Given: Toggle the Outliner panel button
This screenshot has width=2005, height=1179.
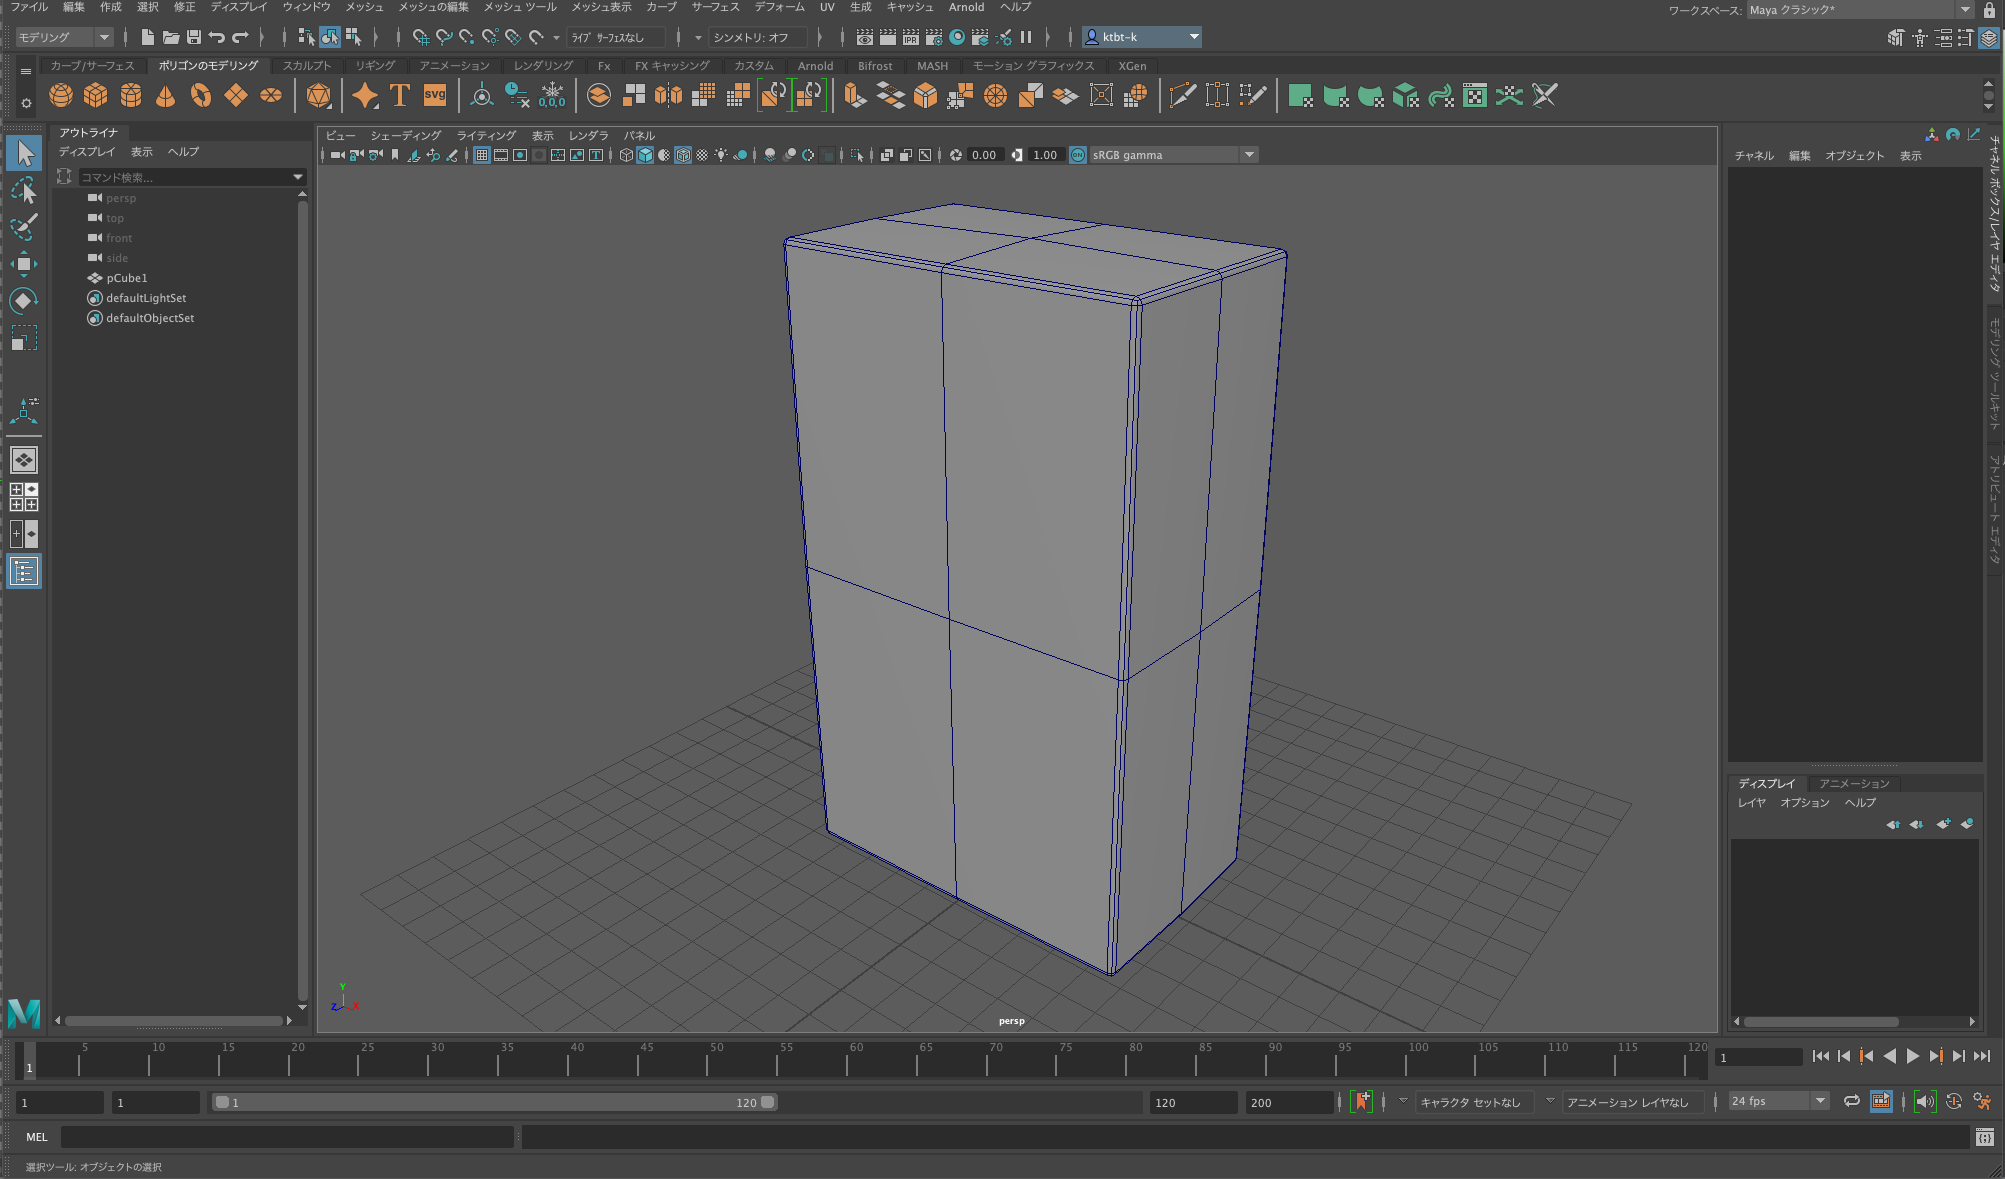Looking at the screenshot, I should (x=24, y=572).
